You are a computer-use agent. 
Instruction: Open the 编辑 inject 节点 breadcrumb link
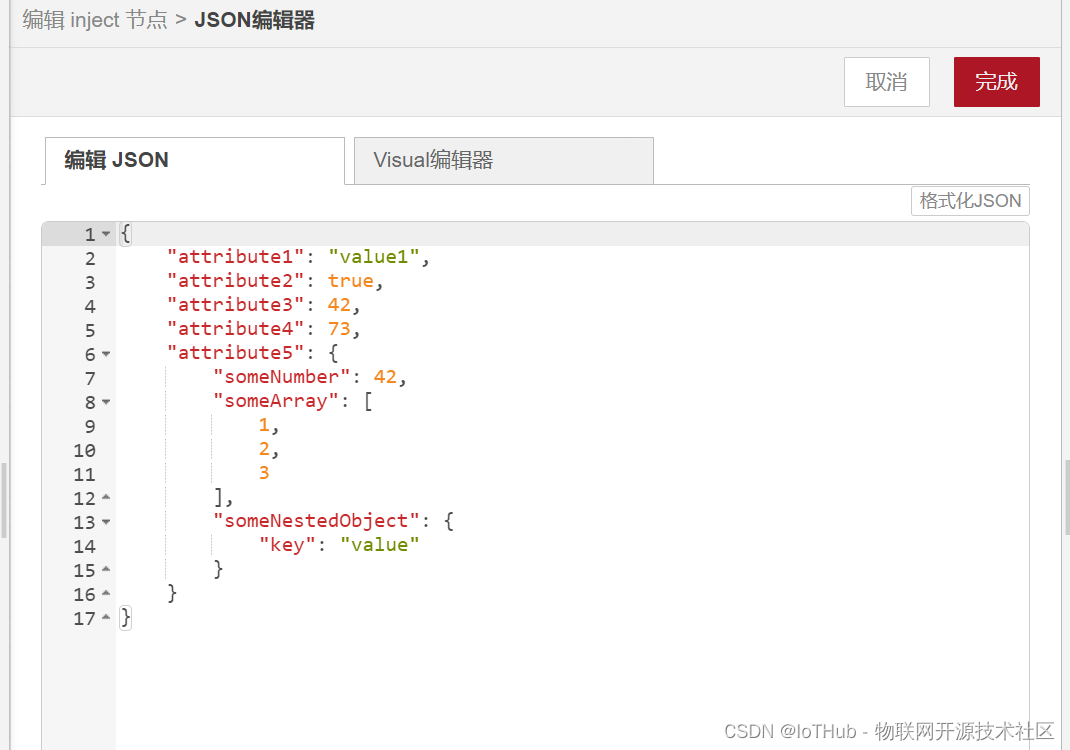coord(95,20)
